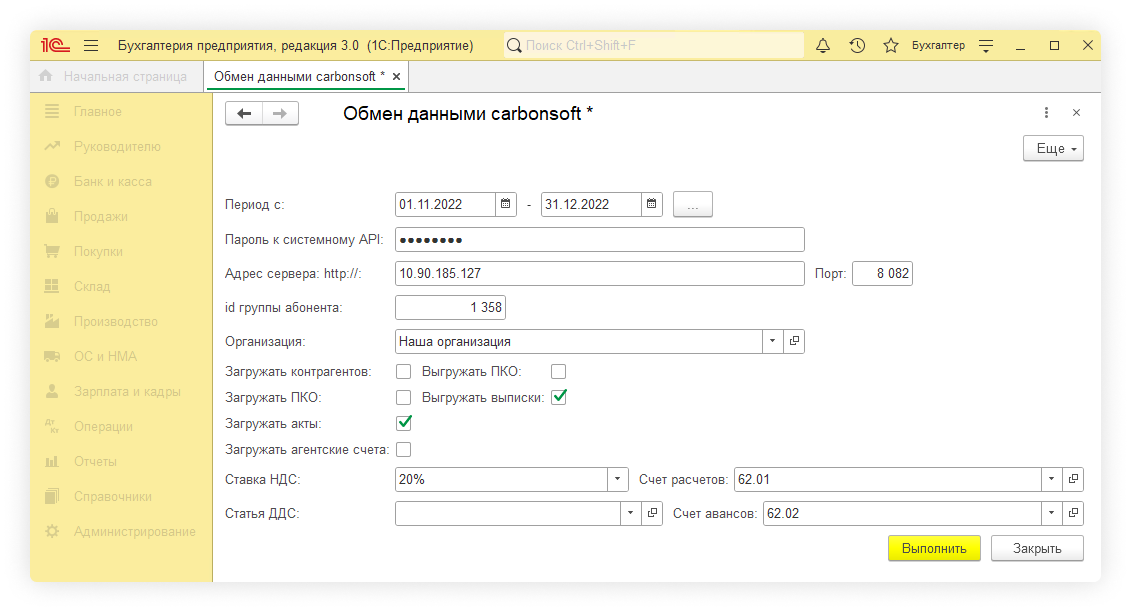The width and height of the screenshot is (1131, 612).
Task: Uncheck Выгружать выписки checkbox
Action: [x=559, y=397]
